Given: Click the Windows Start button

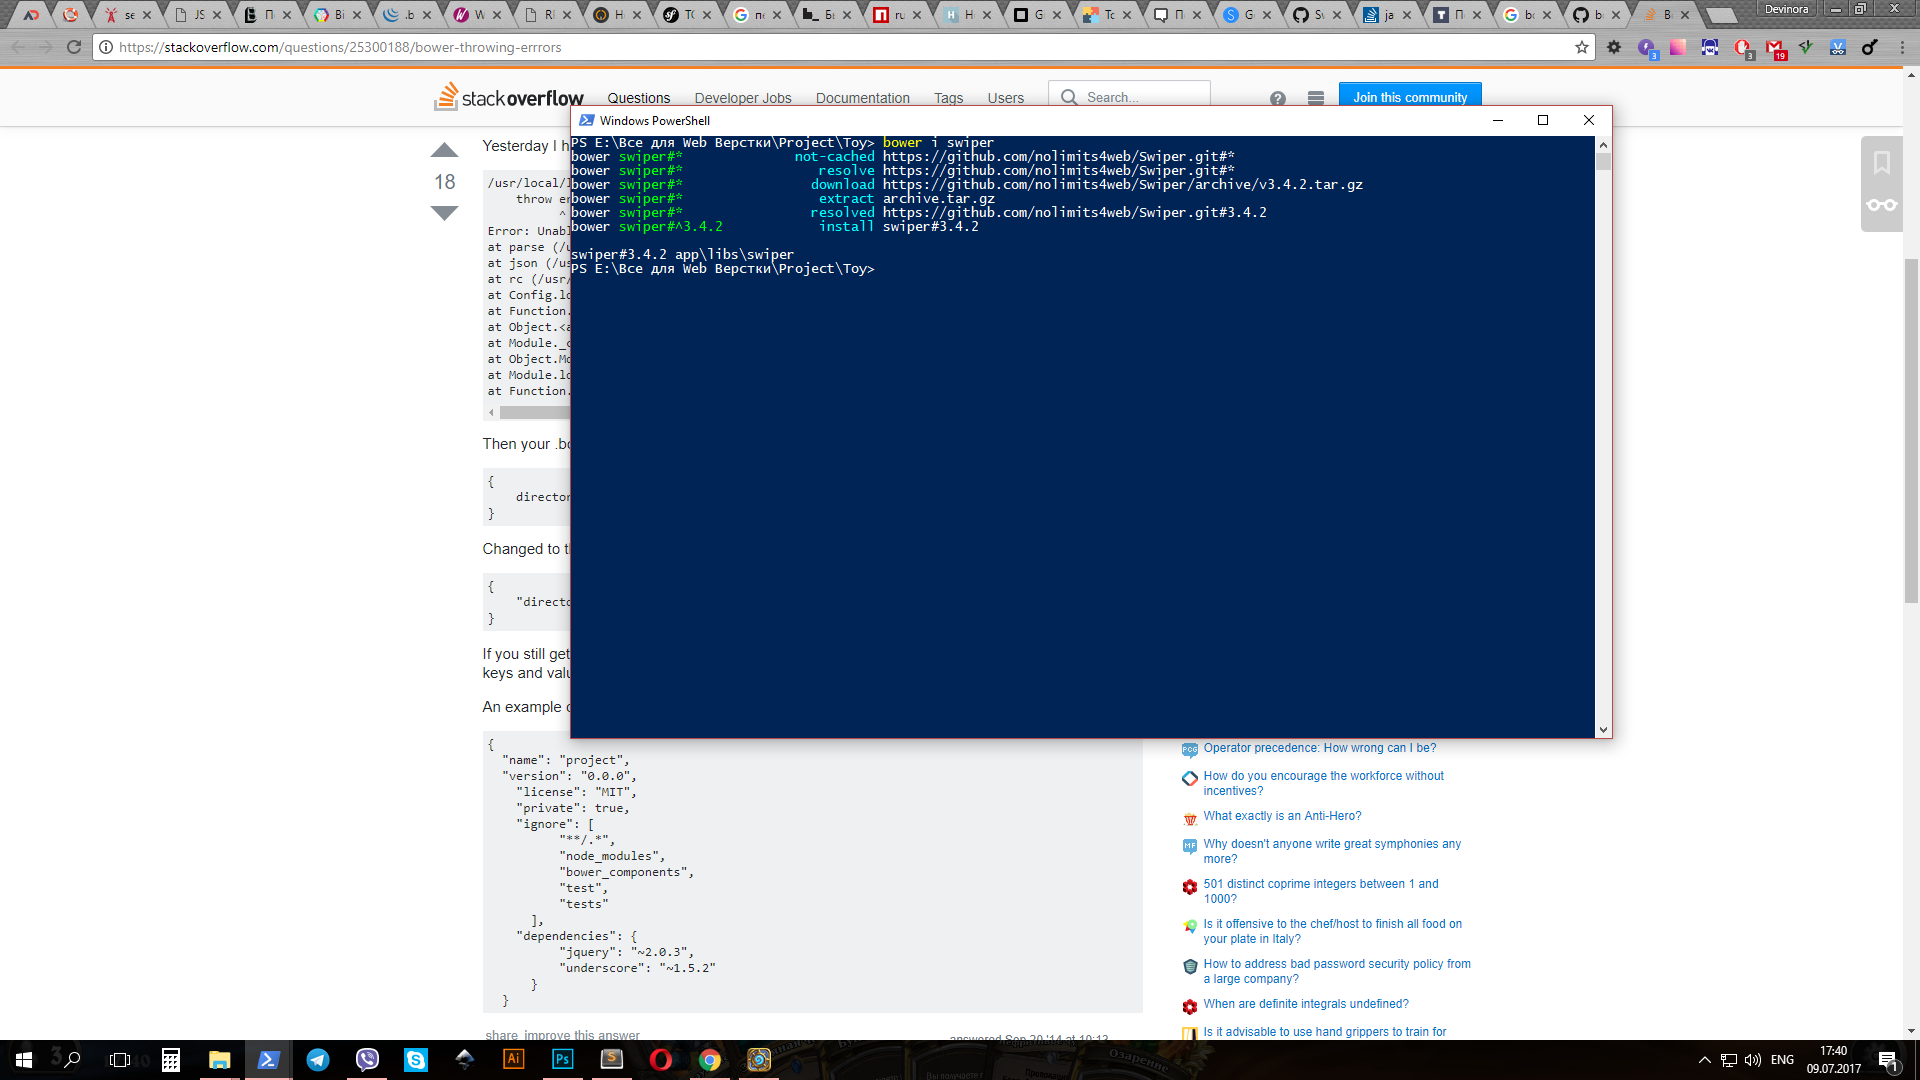Looking at the screenshot, I should [24, 1060].
